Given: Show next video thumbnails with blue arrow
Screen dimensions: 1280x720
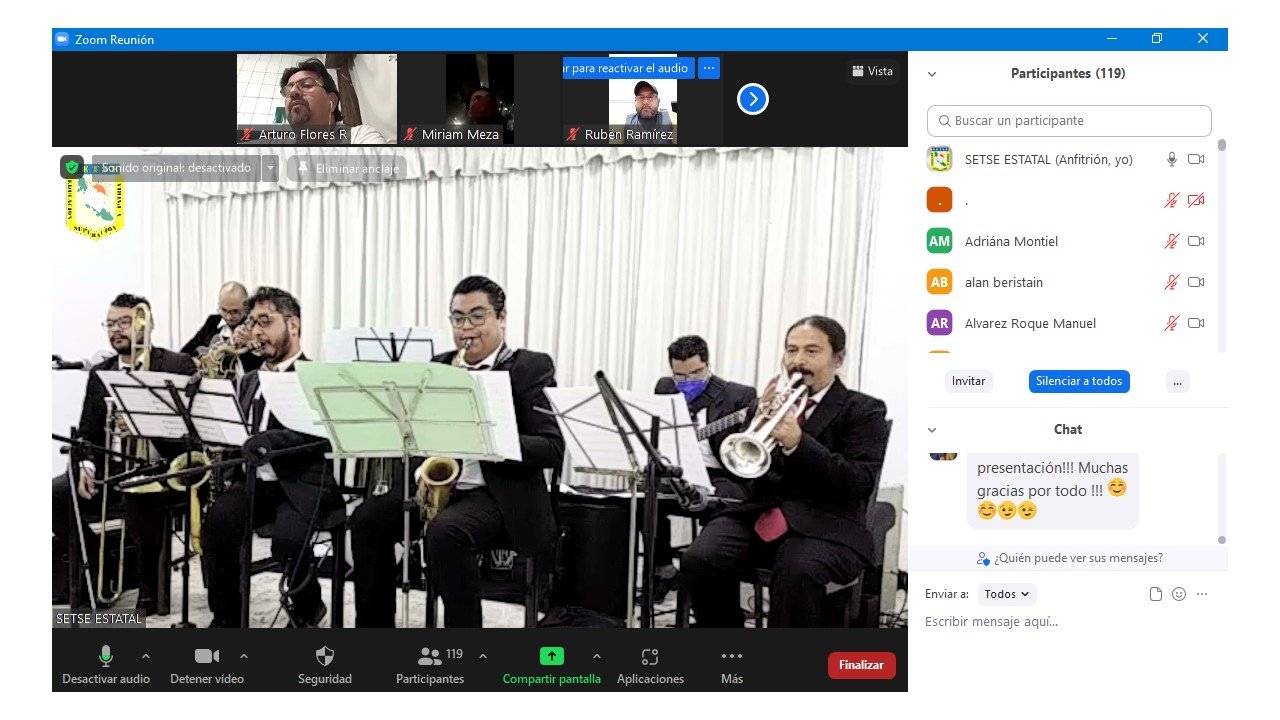Looking at the screenshot, I should click(752, 99).
